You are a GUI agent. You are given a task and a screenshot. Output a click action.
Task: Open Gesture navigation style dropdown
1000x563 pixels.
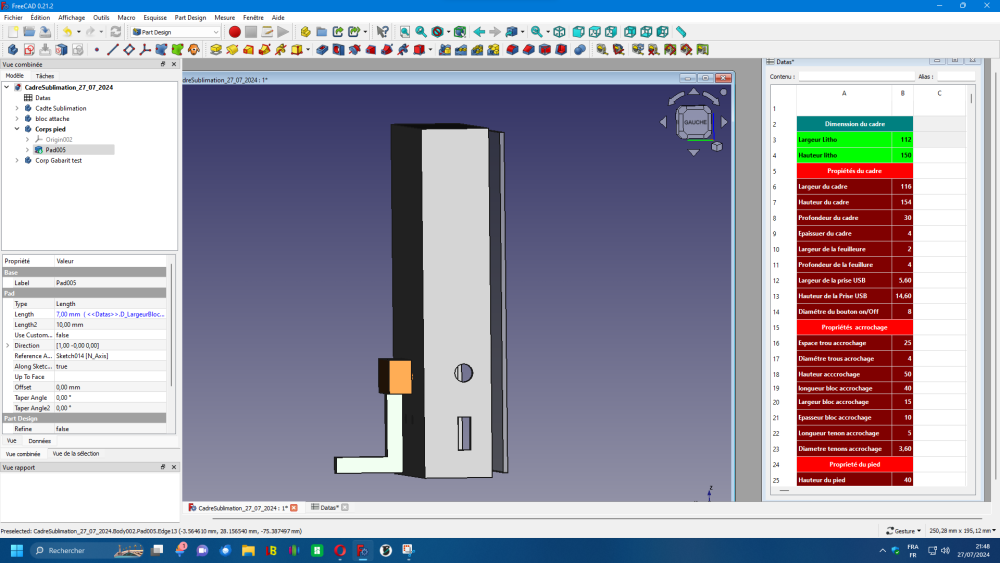click(x=904, y=530)
